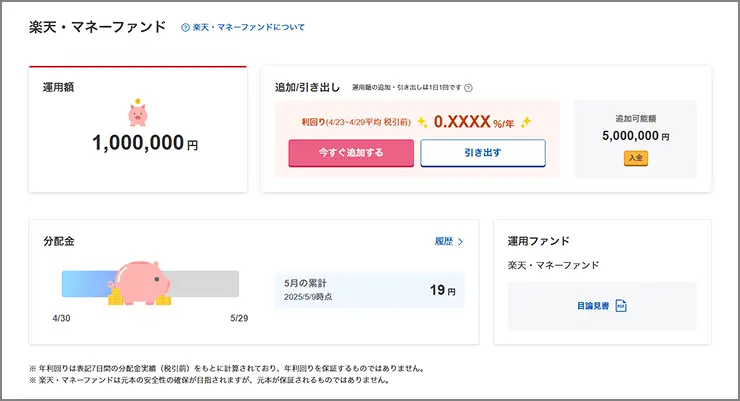Click the 5/29 end date label
This screenshot has width=740, height=401.
tap(239, 318)
